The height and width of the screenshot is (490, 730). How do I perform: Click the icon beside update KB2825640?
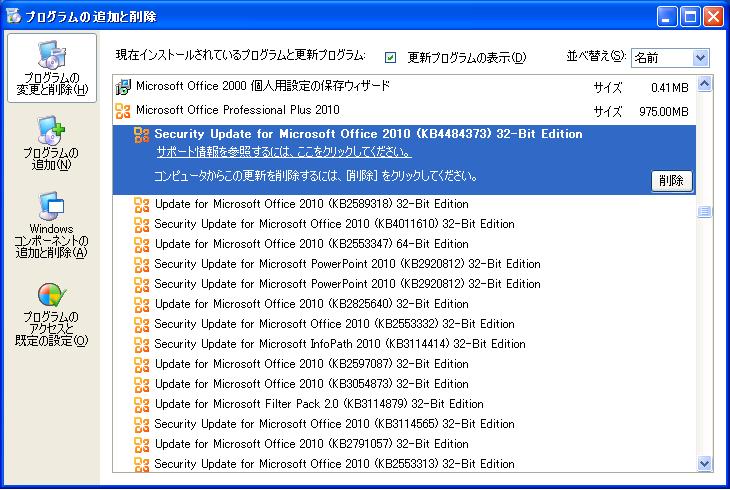142,305
